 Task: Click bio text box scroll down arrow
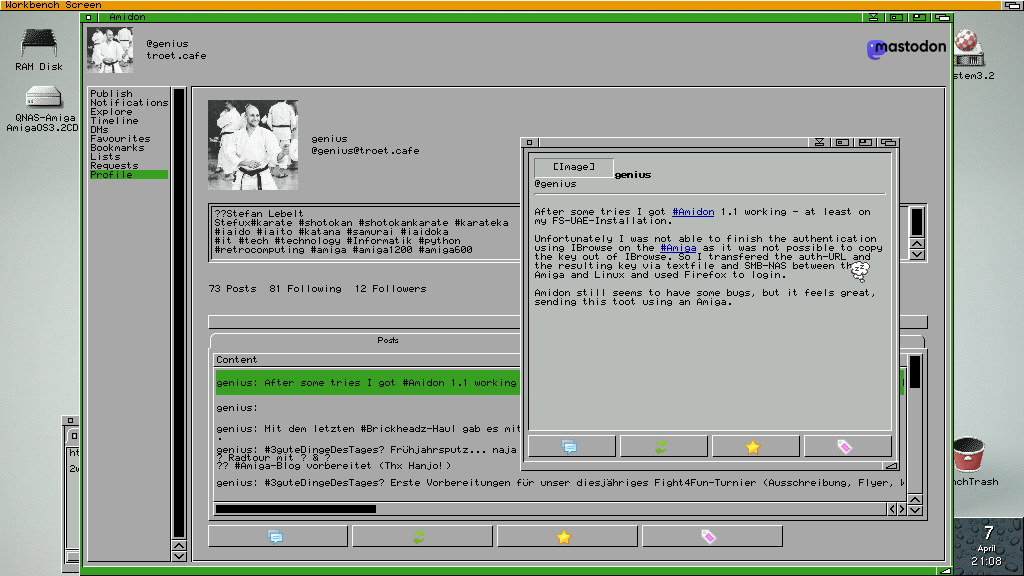tap(917, 255)
